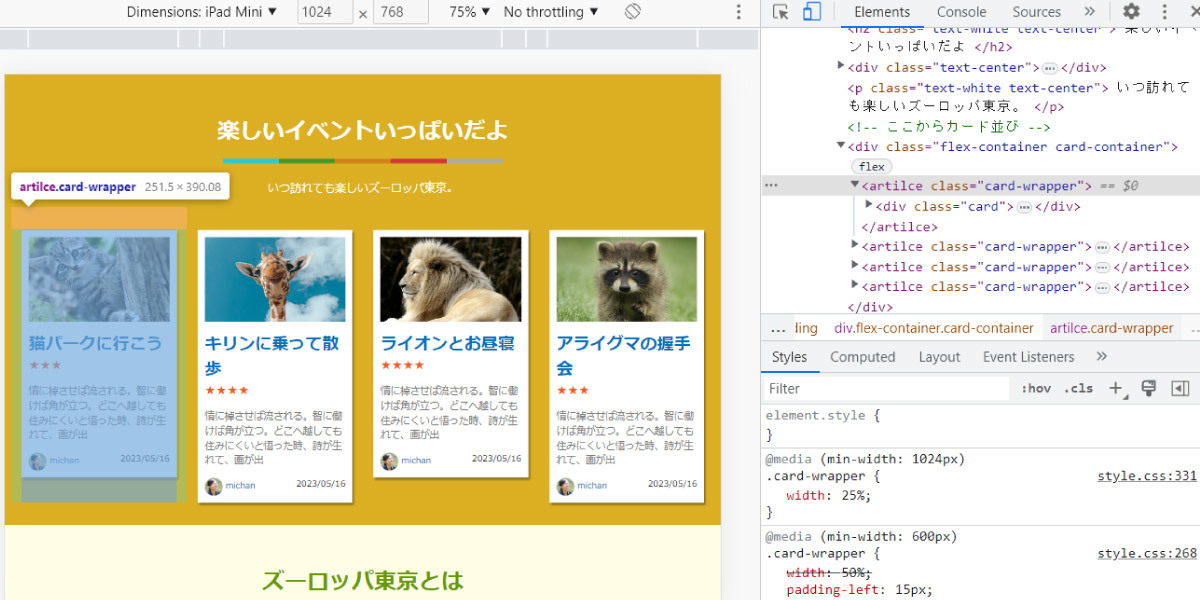Open actions dots beside selected artilce row

(771, 186)
